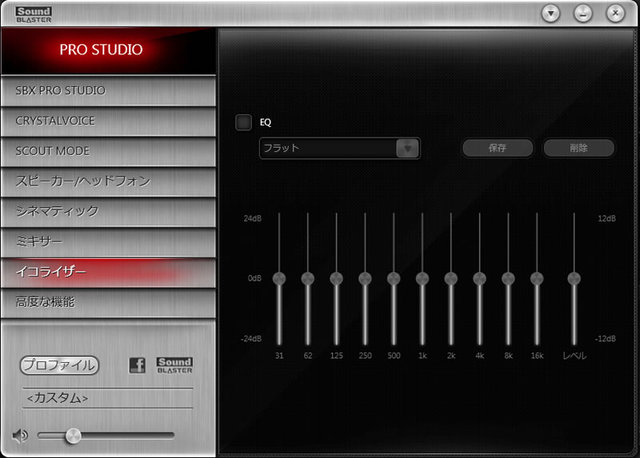Open the SBX PRO STUDIO section

point(109,91)
